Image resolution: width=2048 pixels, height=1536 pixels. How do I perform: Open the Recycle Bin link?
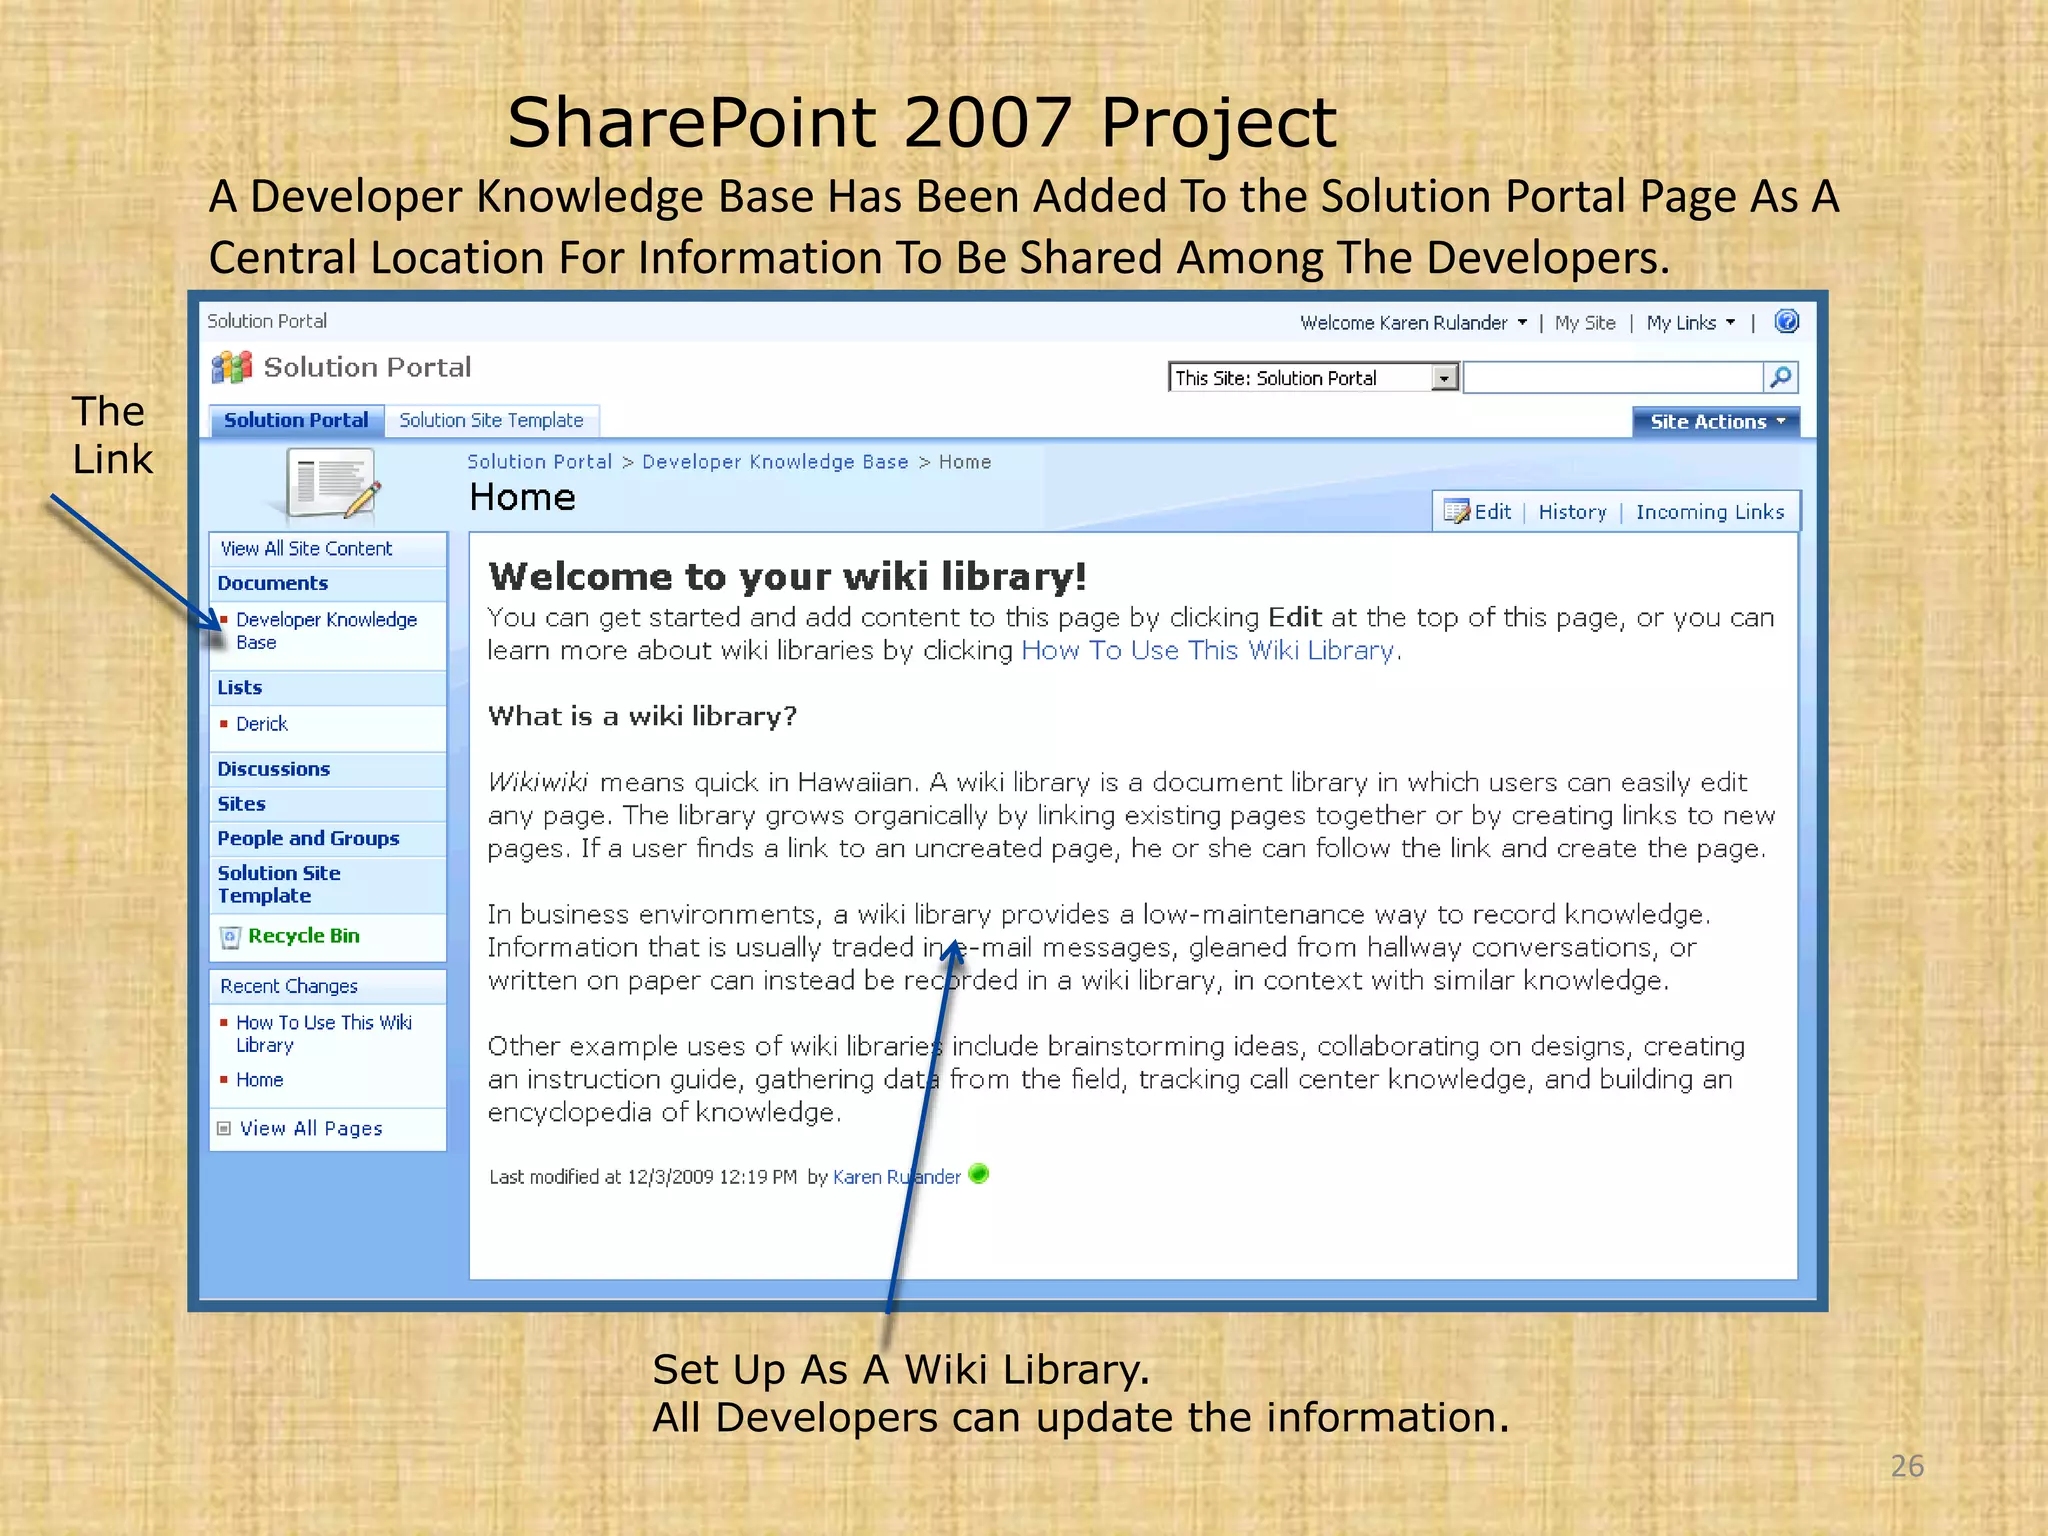[304, 936]
